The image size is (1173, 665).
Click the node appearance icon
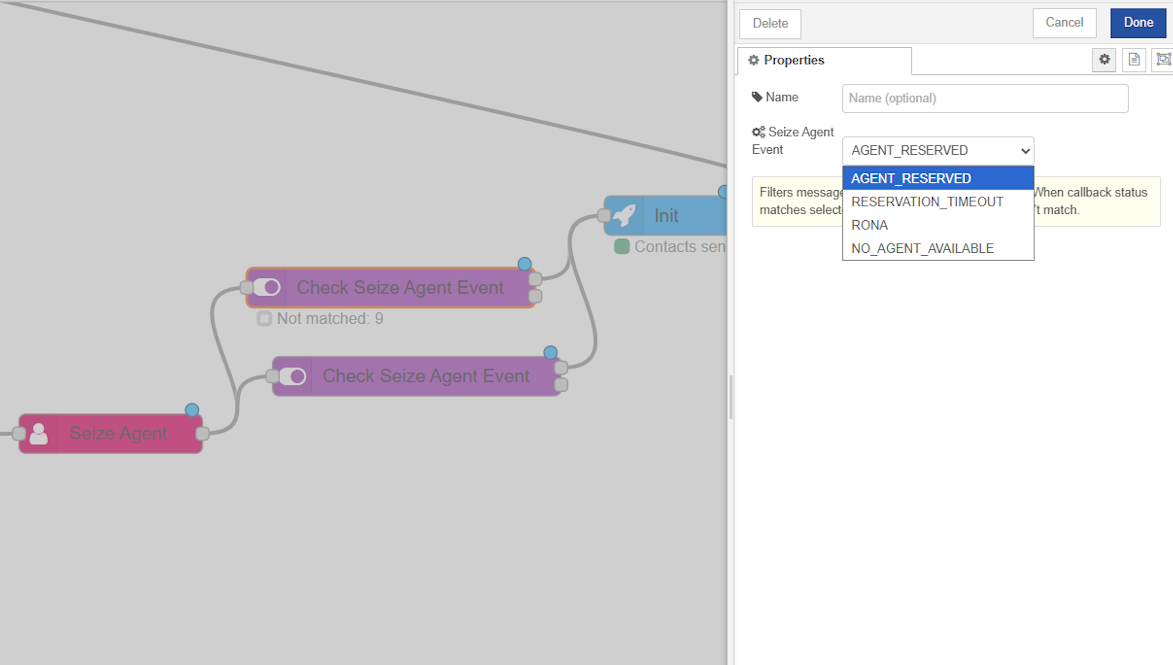tap(1162, 60)
